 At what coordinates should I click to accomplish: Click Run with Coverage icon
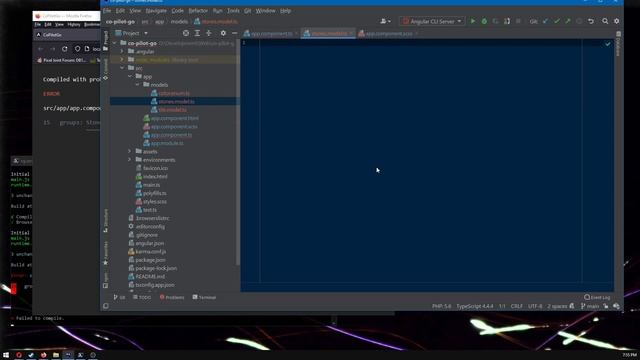pos(495,21)
